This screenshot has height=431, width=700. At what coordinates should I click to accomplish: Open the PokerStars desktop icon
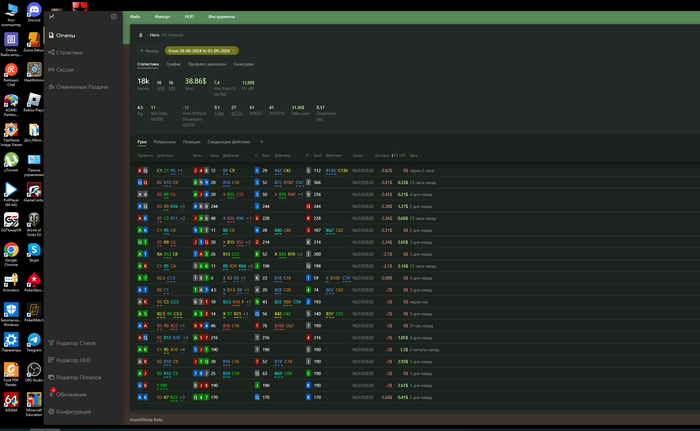34,282
